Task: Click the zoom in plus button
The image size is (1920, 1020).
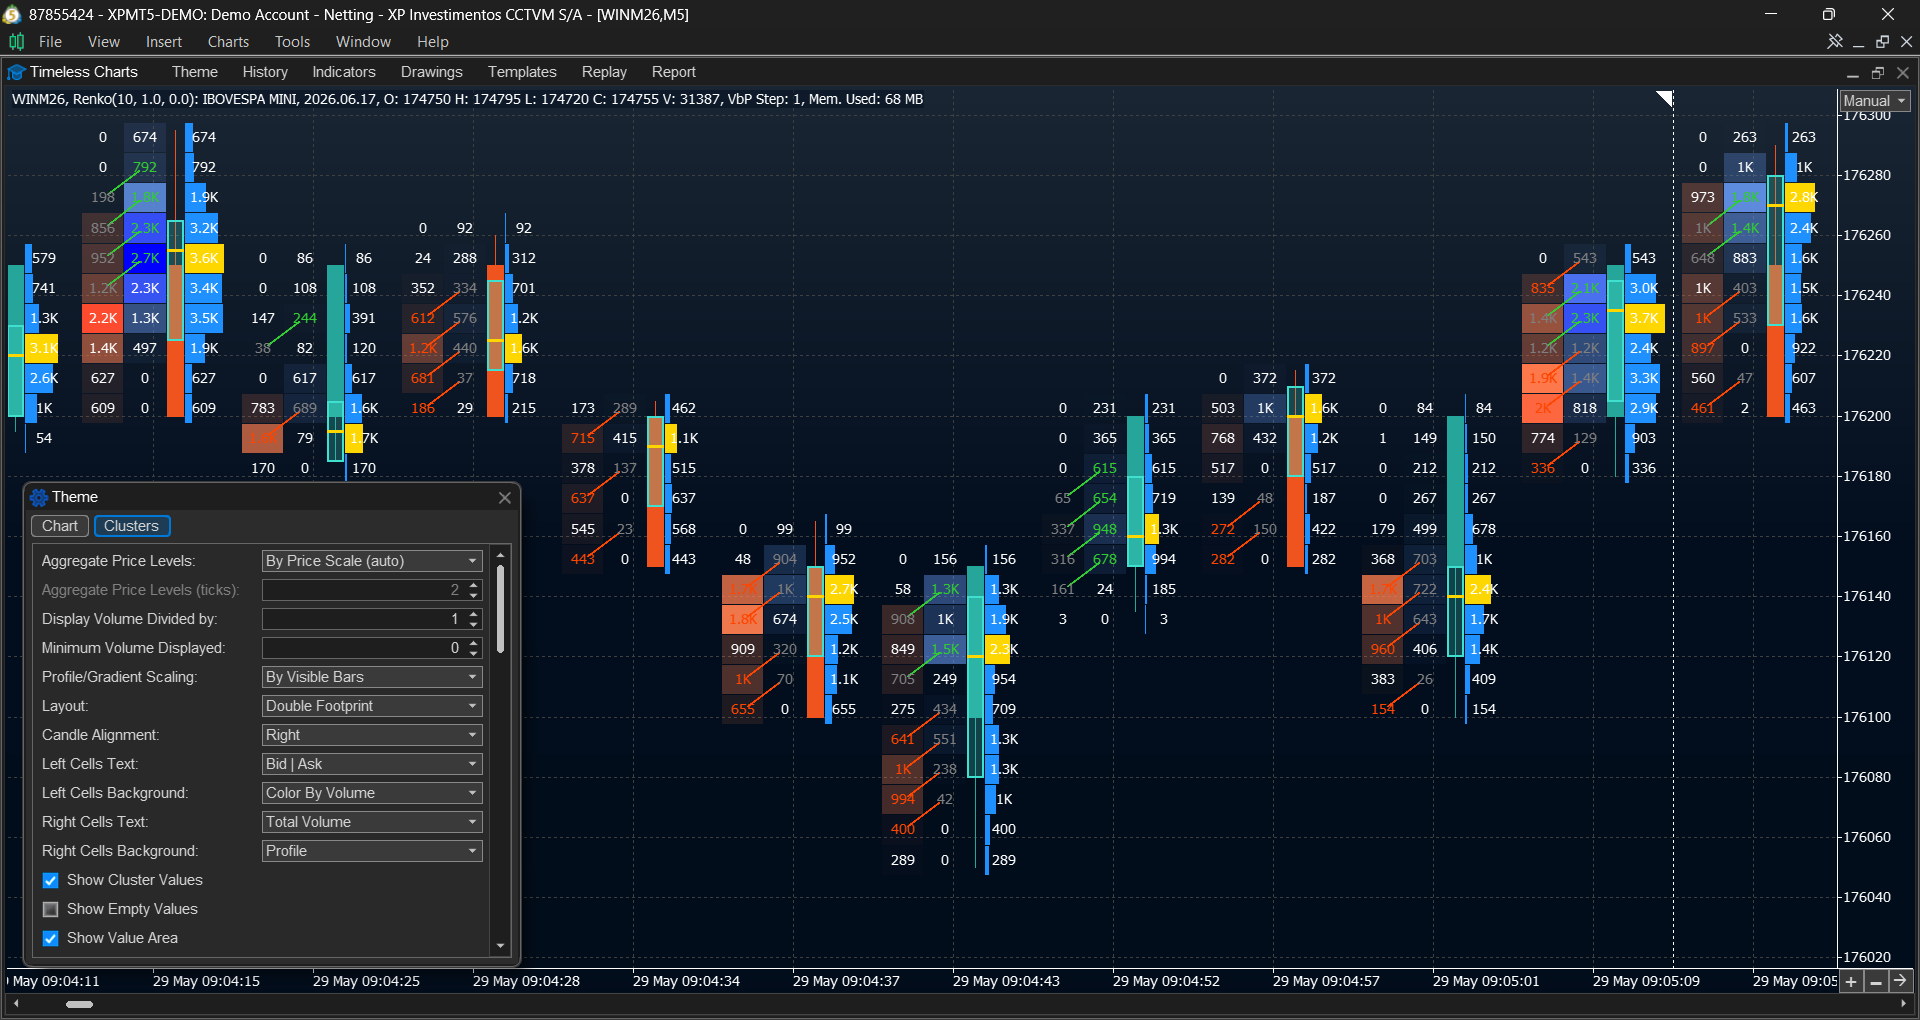Action: 1851,982
